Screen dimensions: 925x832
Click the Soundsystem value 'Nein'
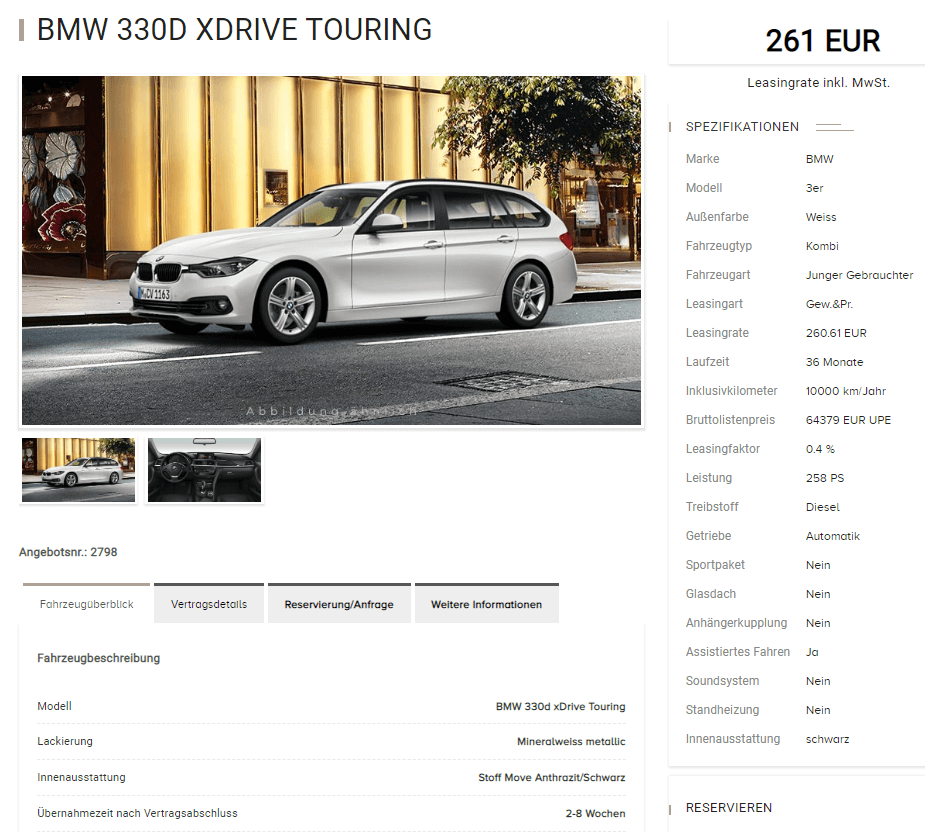coord(818,681)
